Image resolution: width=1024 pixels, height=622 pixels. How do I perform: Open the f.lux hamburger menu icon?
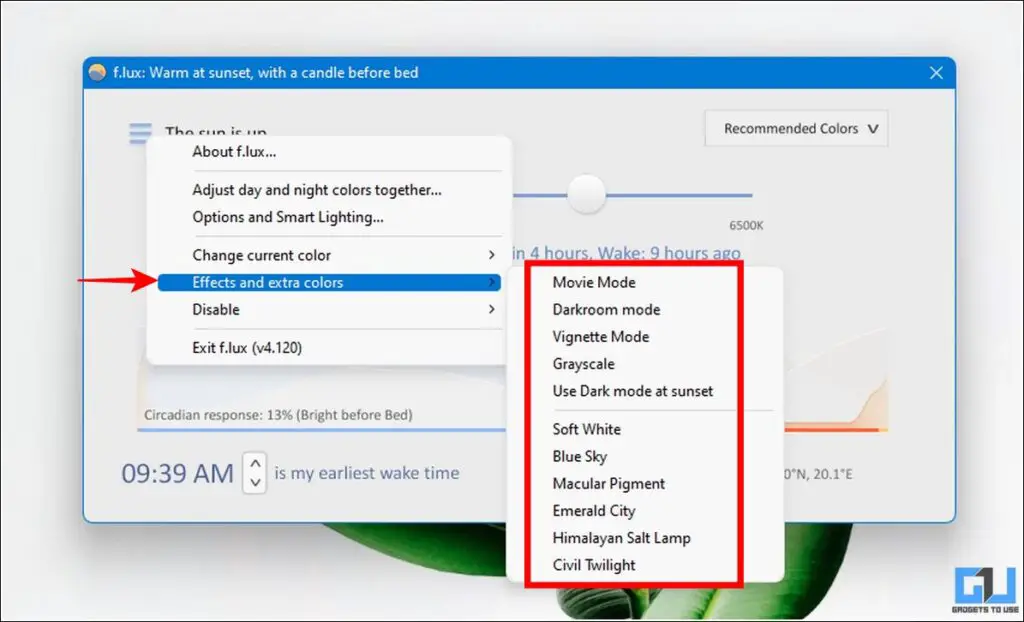[140, 133]
